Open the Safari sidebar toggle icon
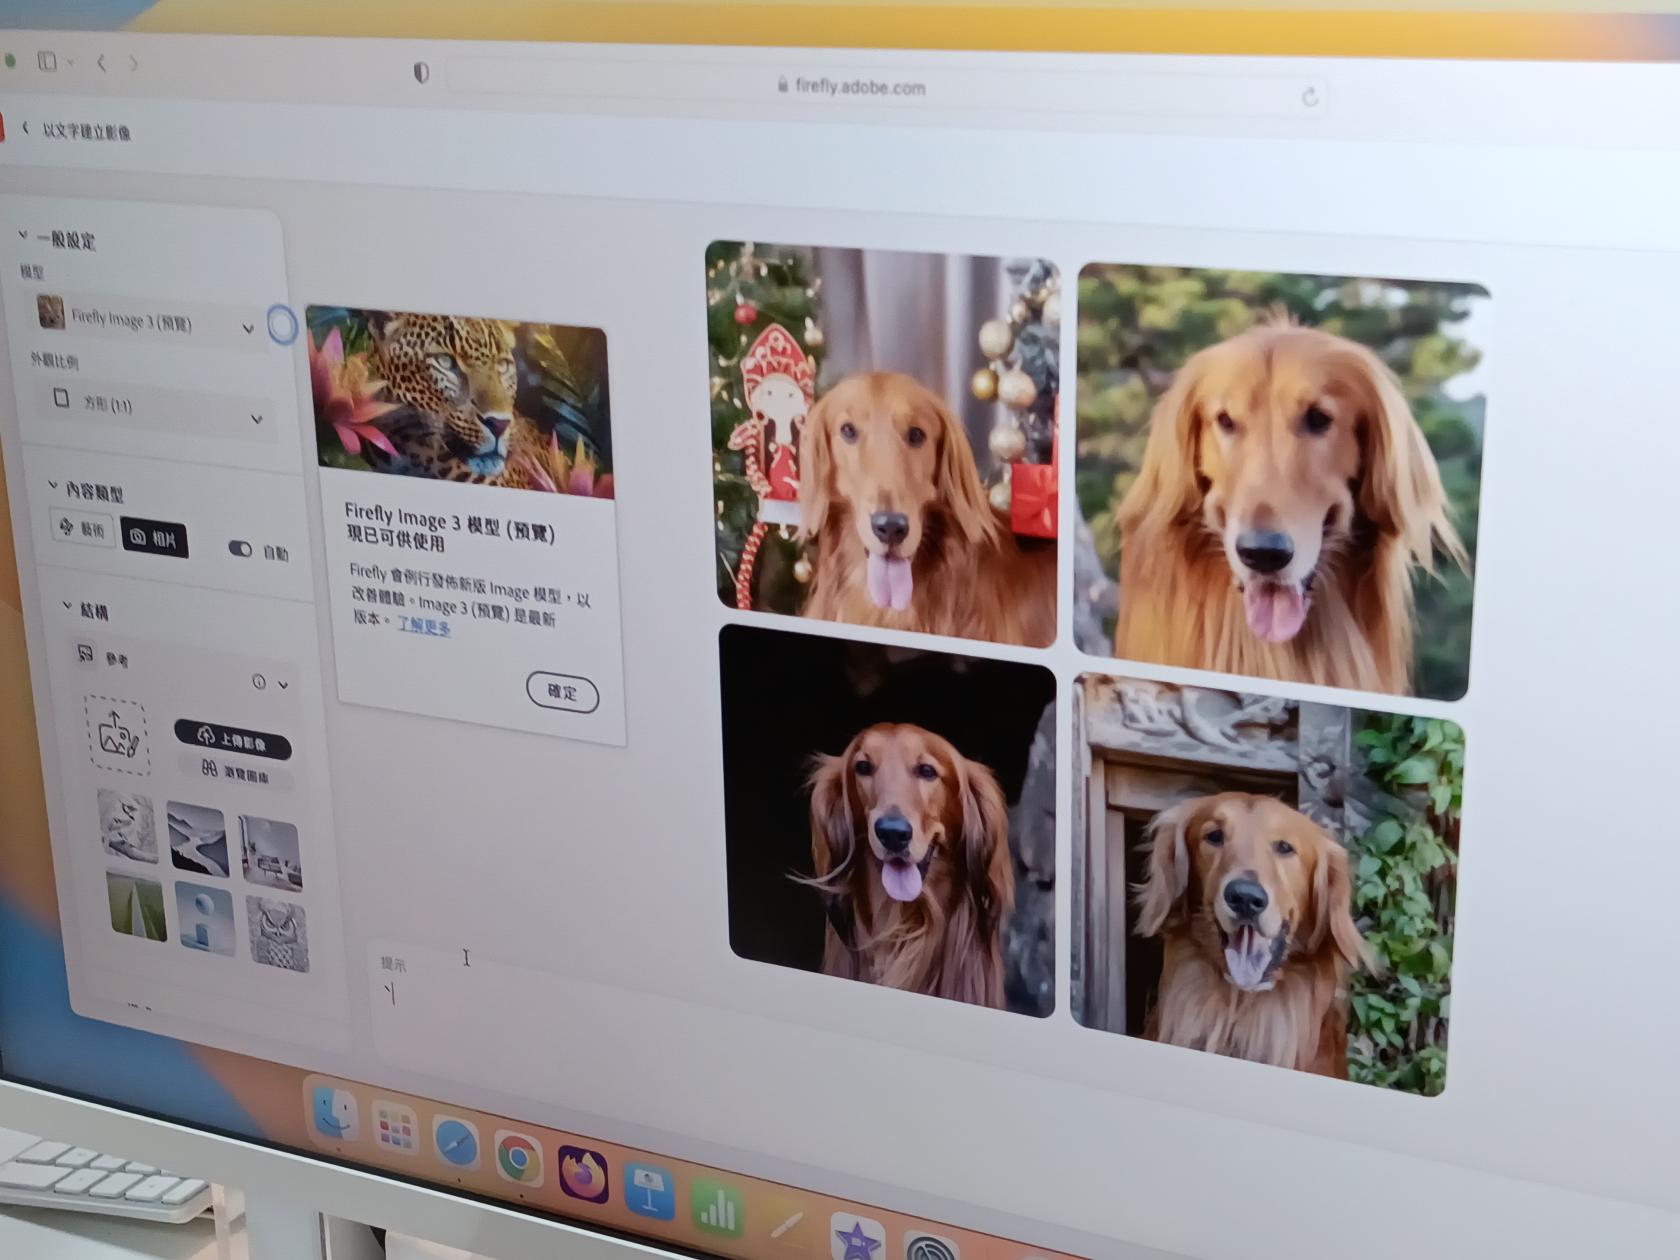 tap(47, 62)
